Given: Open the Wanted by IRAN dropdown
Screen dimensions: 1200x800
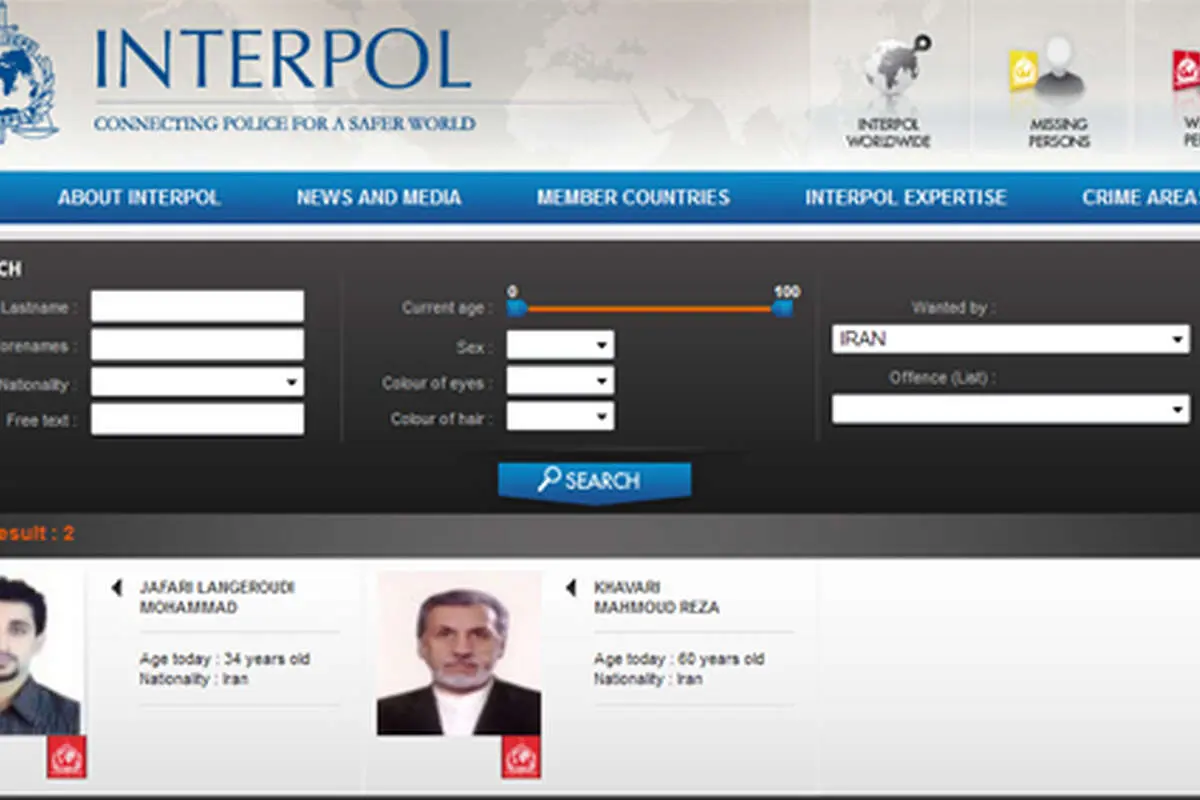Looking at the screenshot, I should [1011, 339].
